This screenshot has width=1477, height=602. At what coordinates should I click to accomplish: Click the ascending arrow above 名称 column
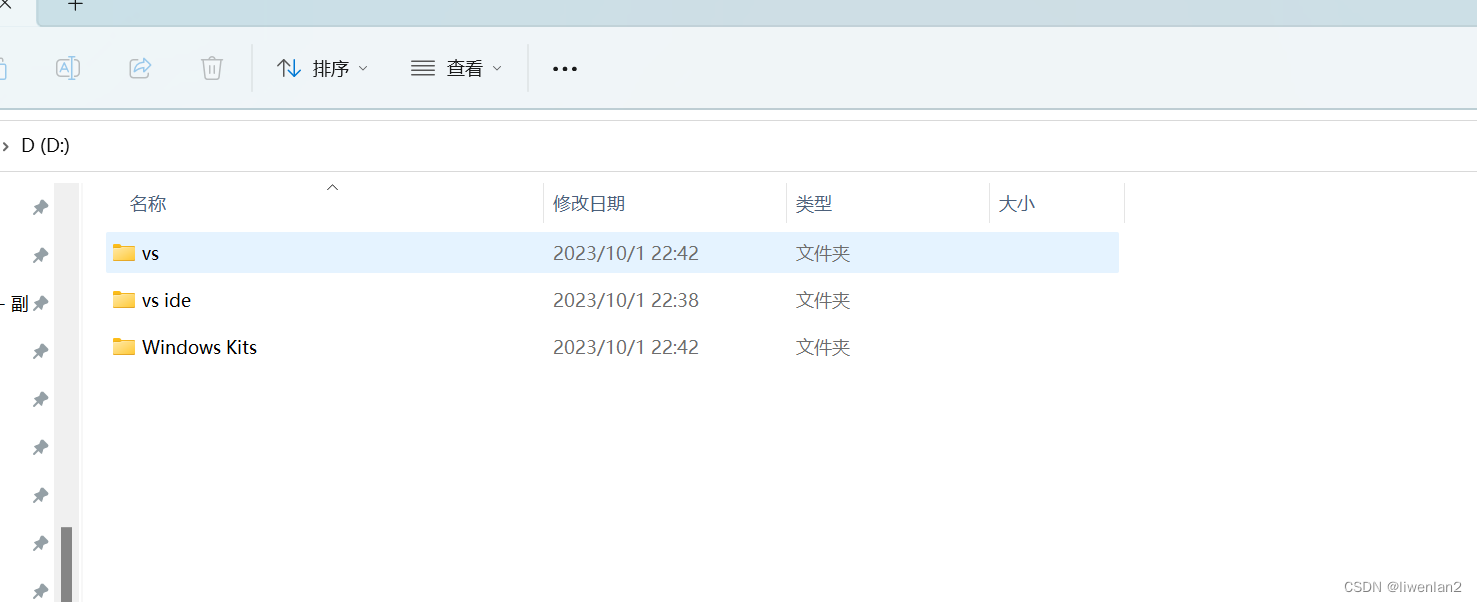point(332,187)
